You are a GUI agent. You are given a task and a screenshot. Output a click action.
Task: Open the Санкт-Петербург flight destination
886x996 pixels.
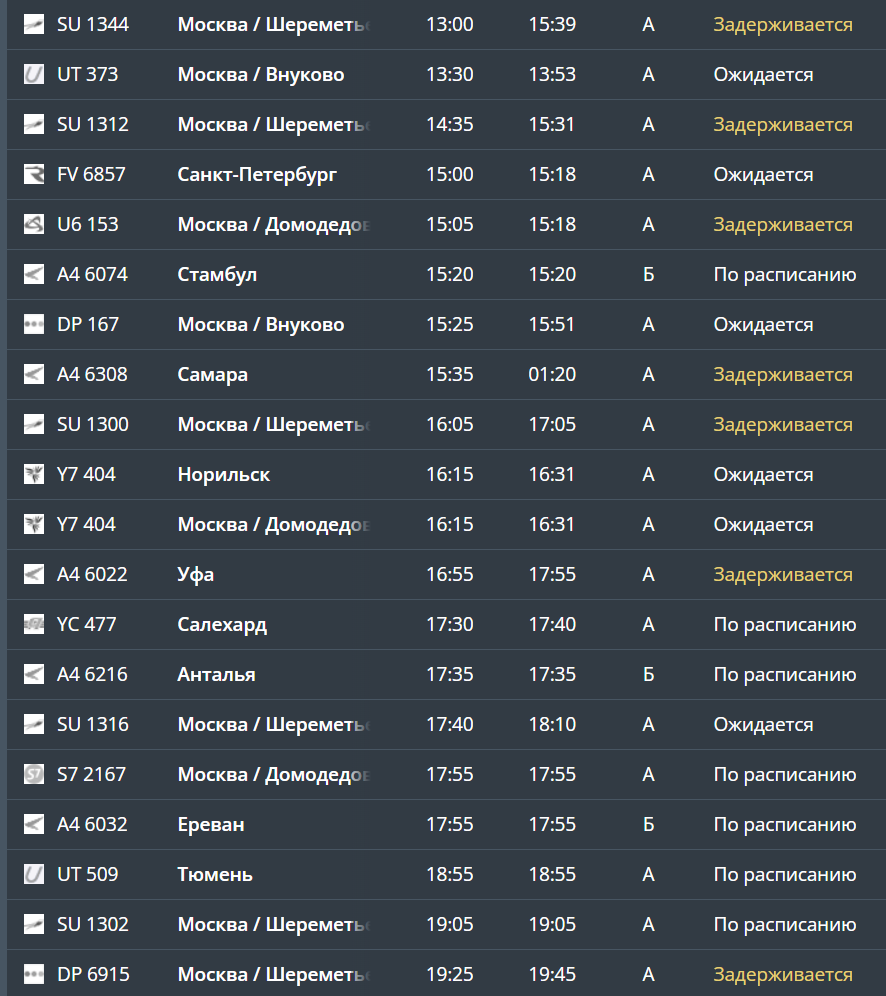pyautogui.click(x=257, y=175)
